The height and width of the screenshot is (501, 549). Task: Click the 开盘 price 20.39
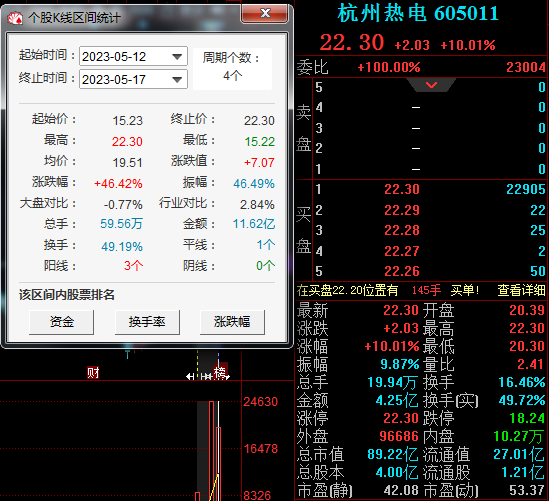pyautogui.click(x=527, y=310)
